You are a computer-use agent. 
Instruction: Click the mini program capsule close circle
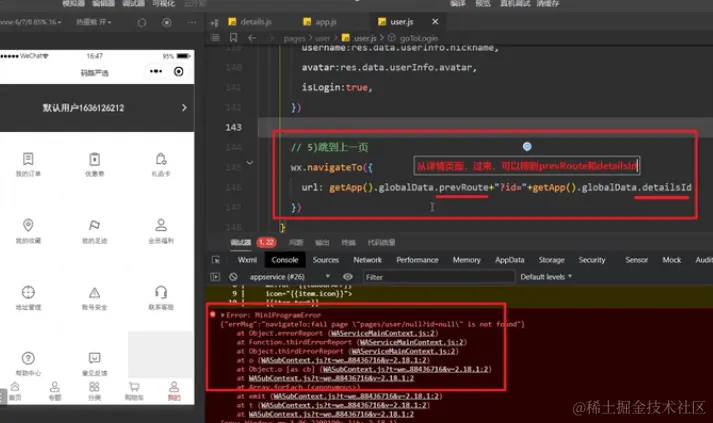179,71
